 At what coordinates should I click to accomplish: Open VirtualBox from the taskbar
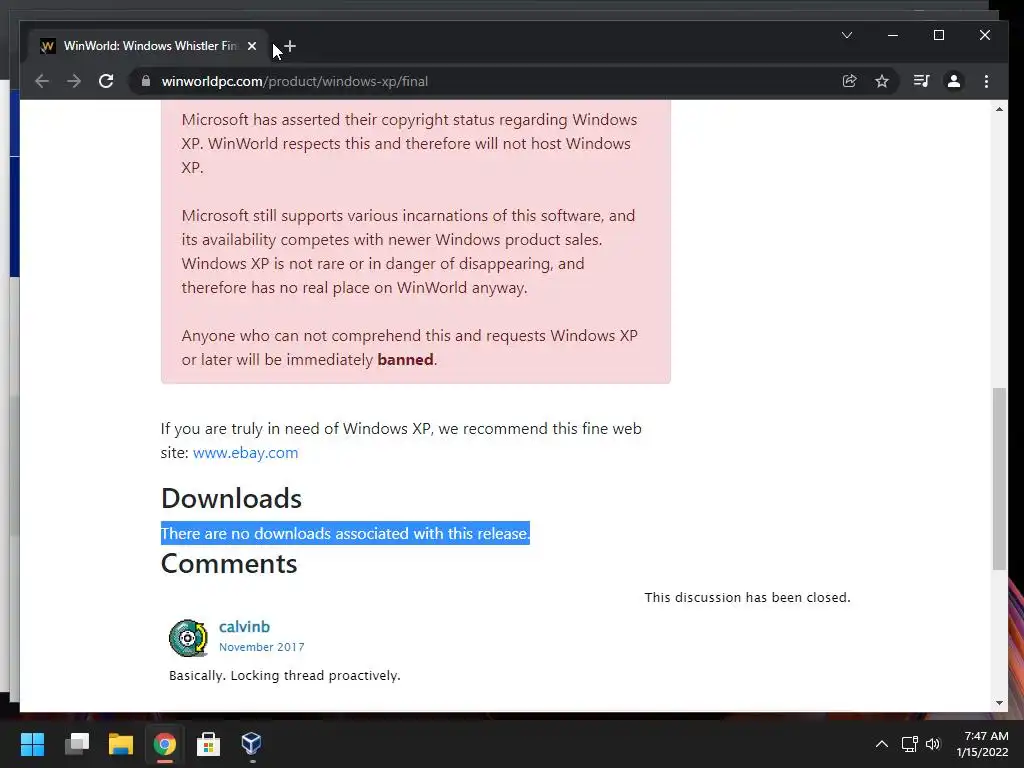pos(252,744)
